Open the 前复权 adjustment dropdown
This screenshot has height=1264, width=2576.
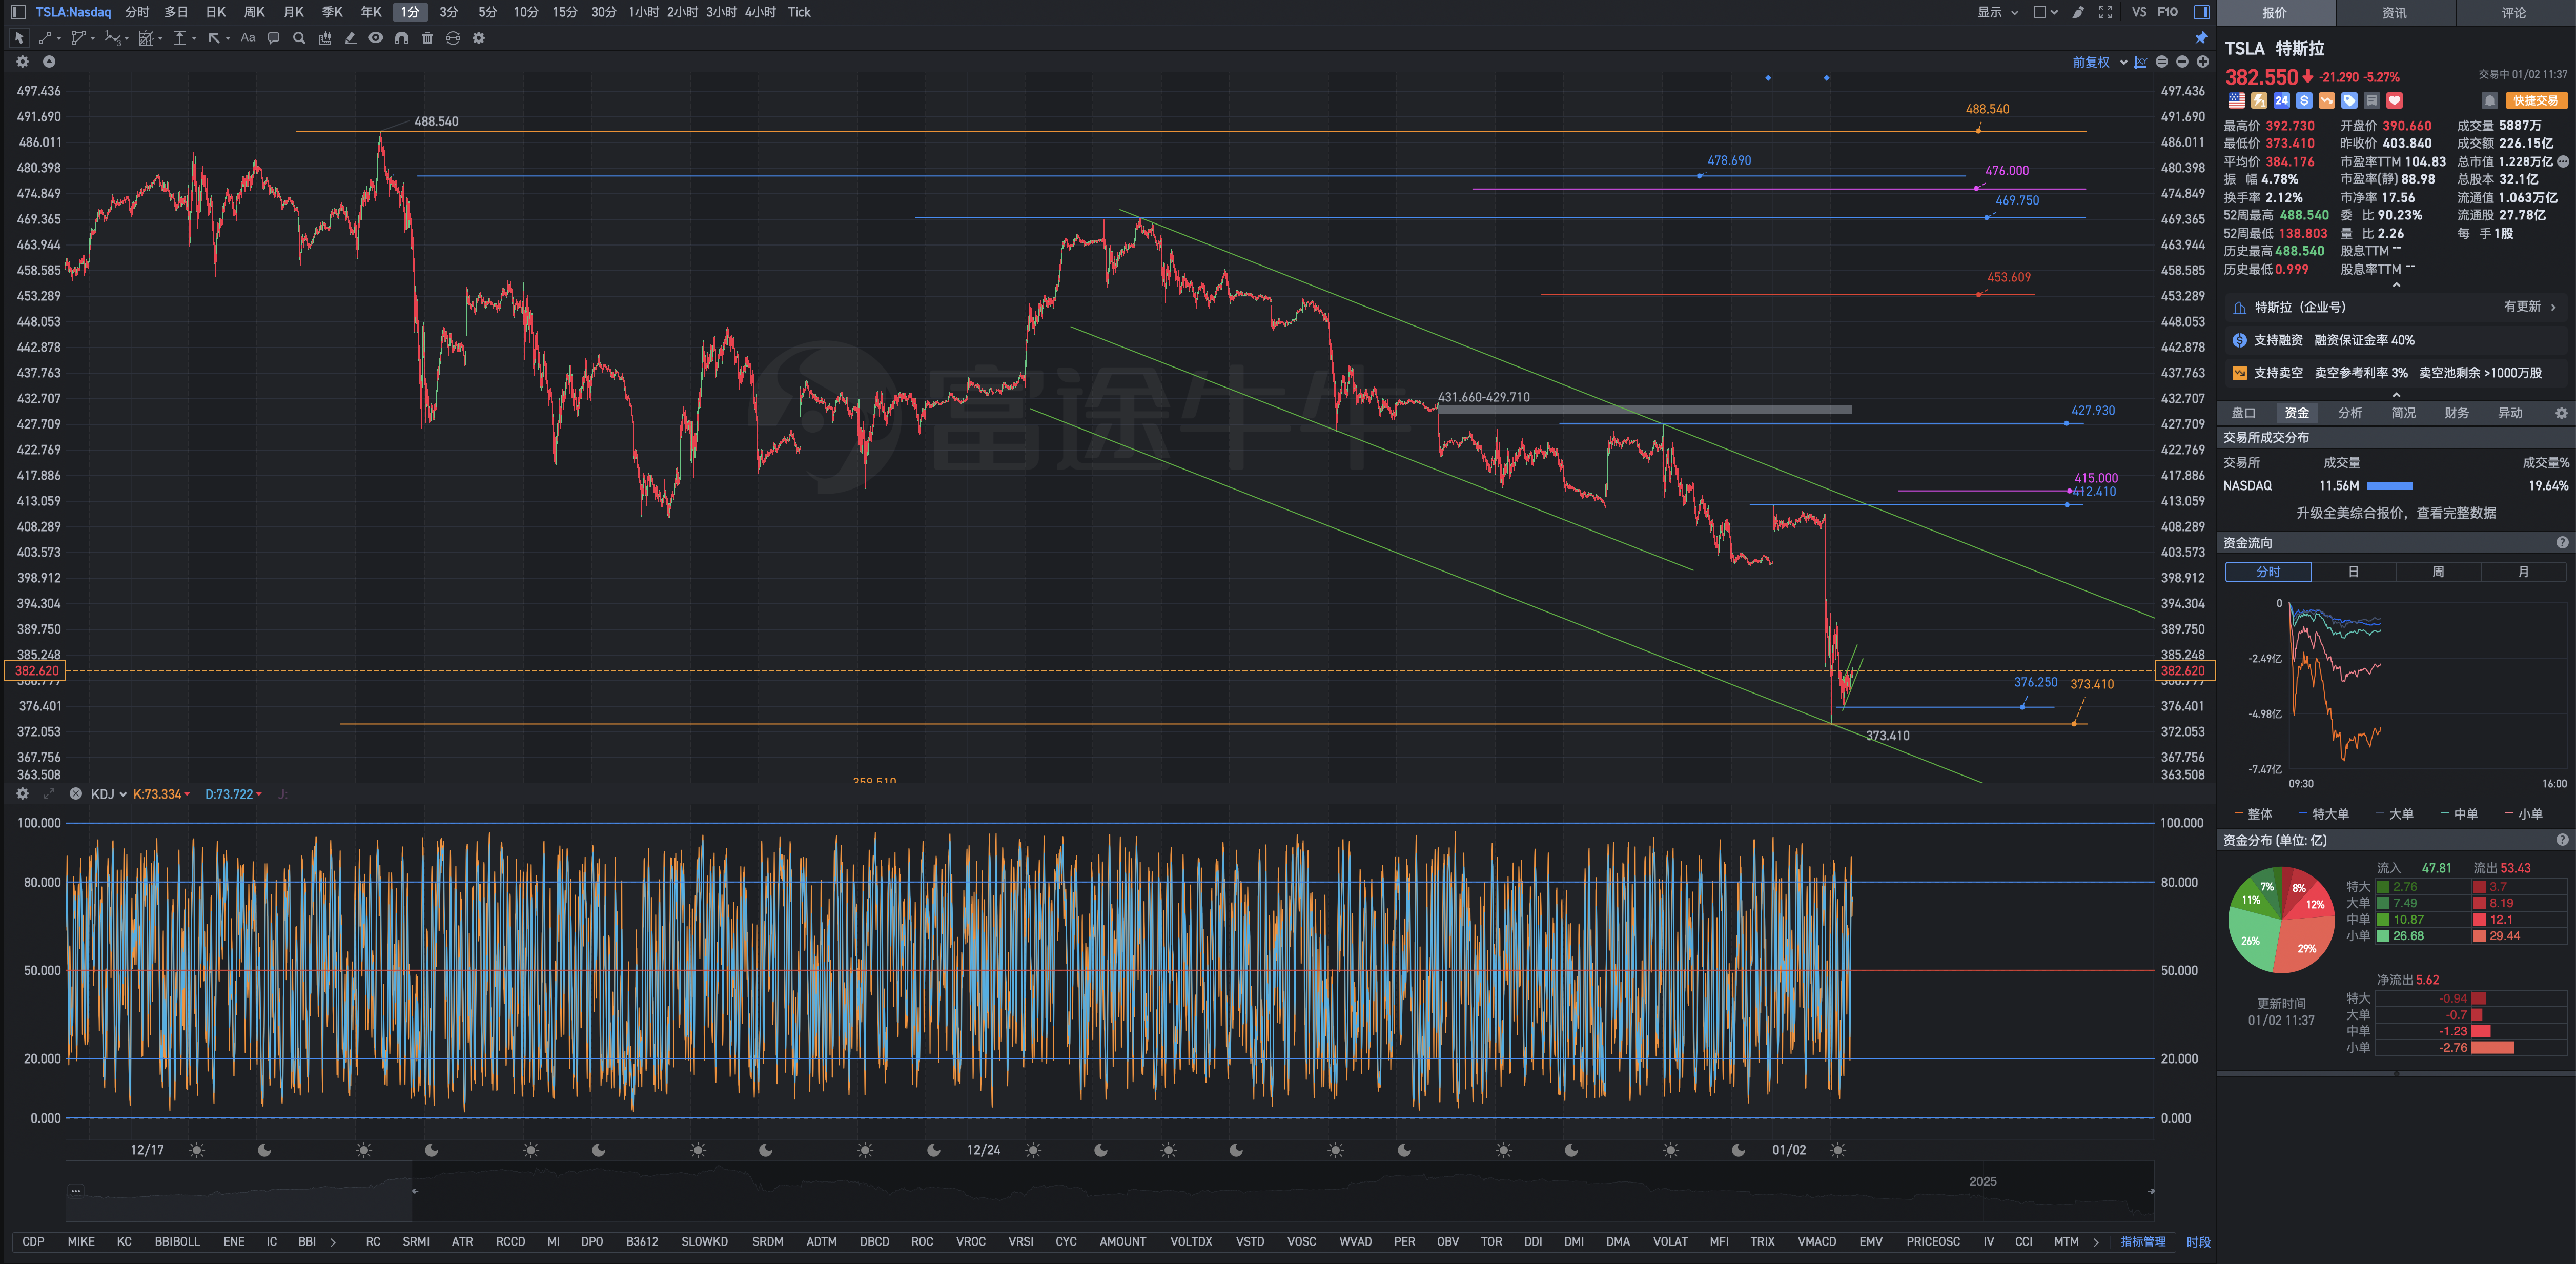click(x=2099, y=62)
